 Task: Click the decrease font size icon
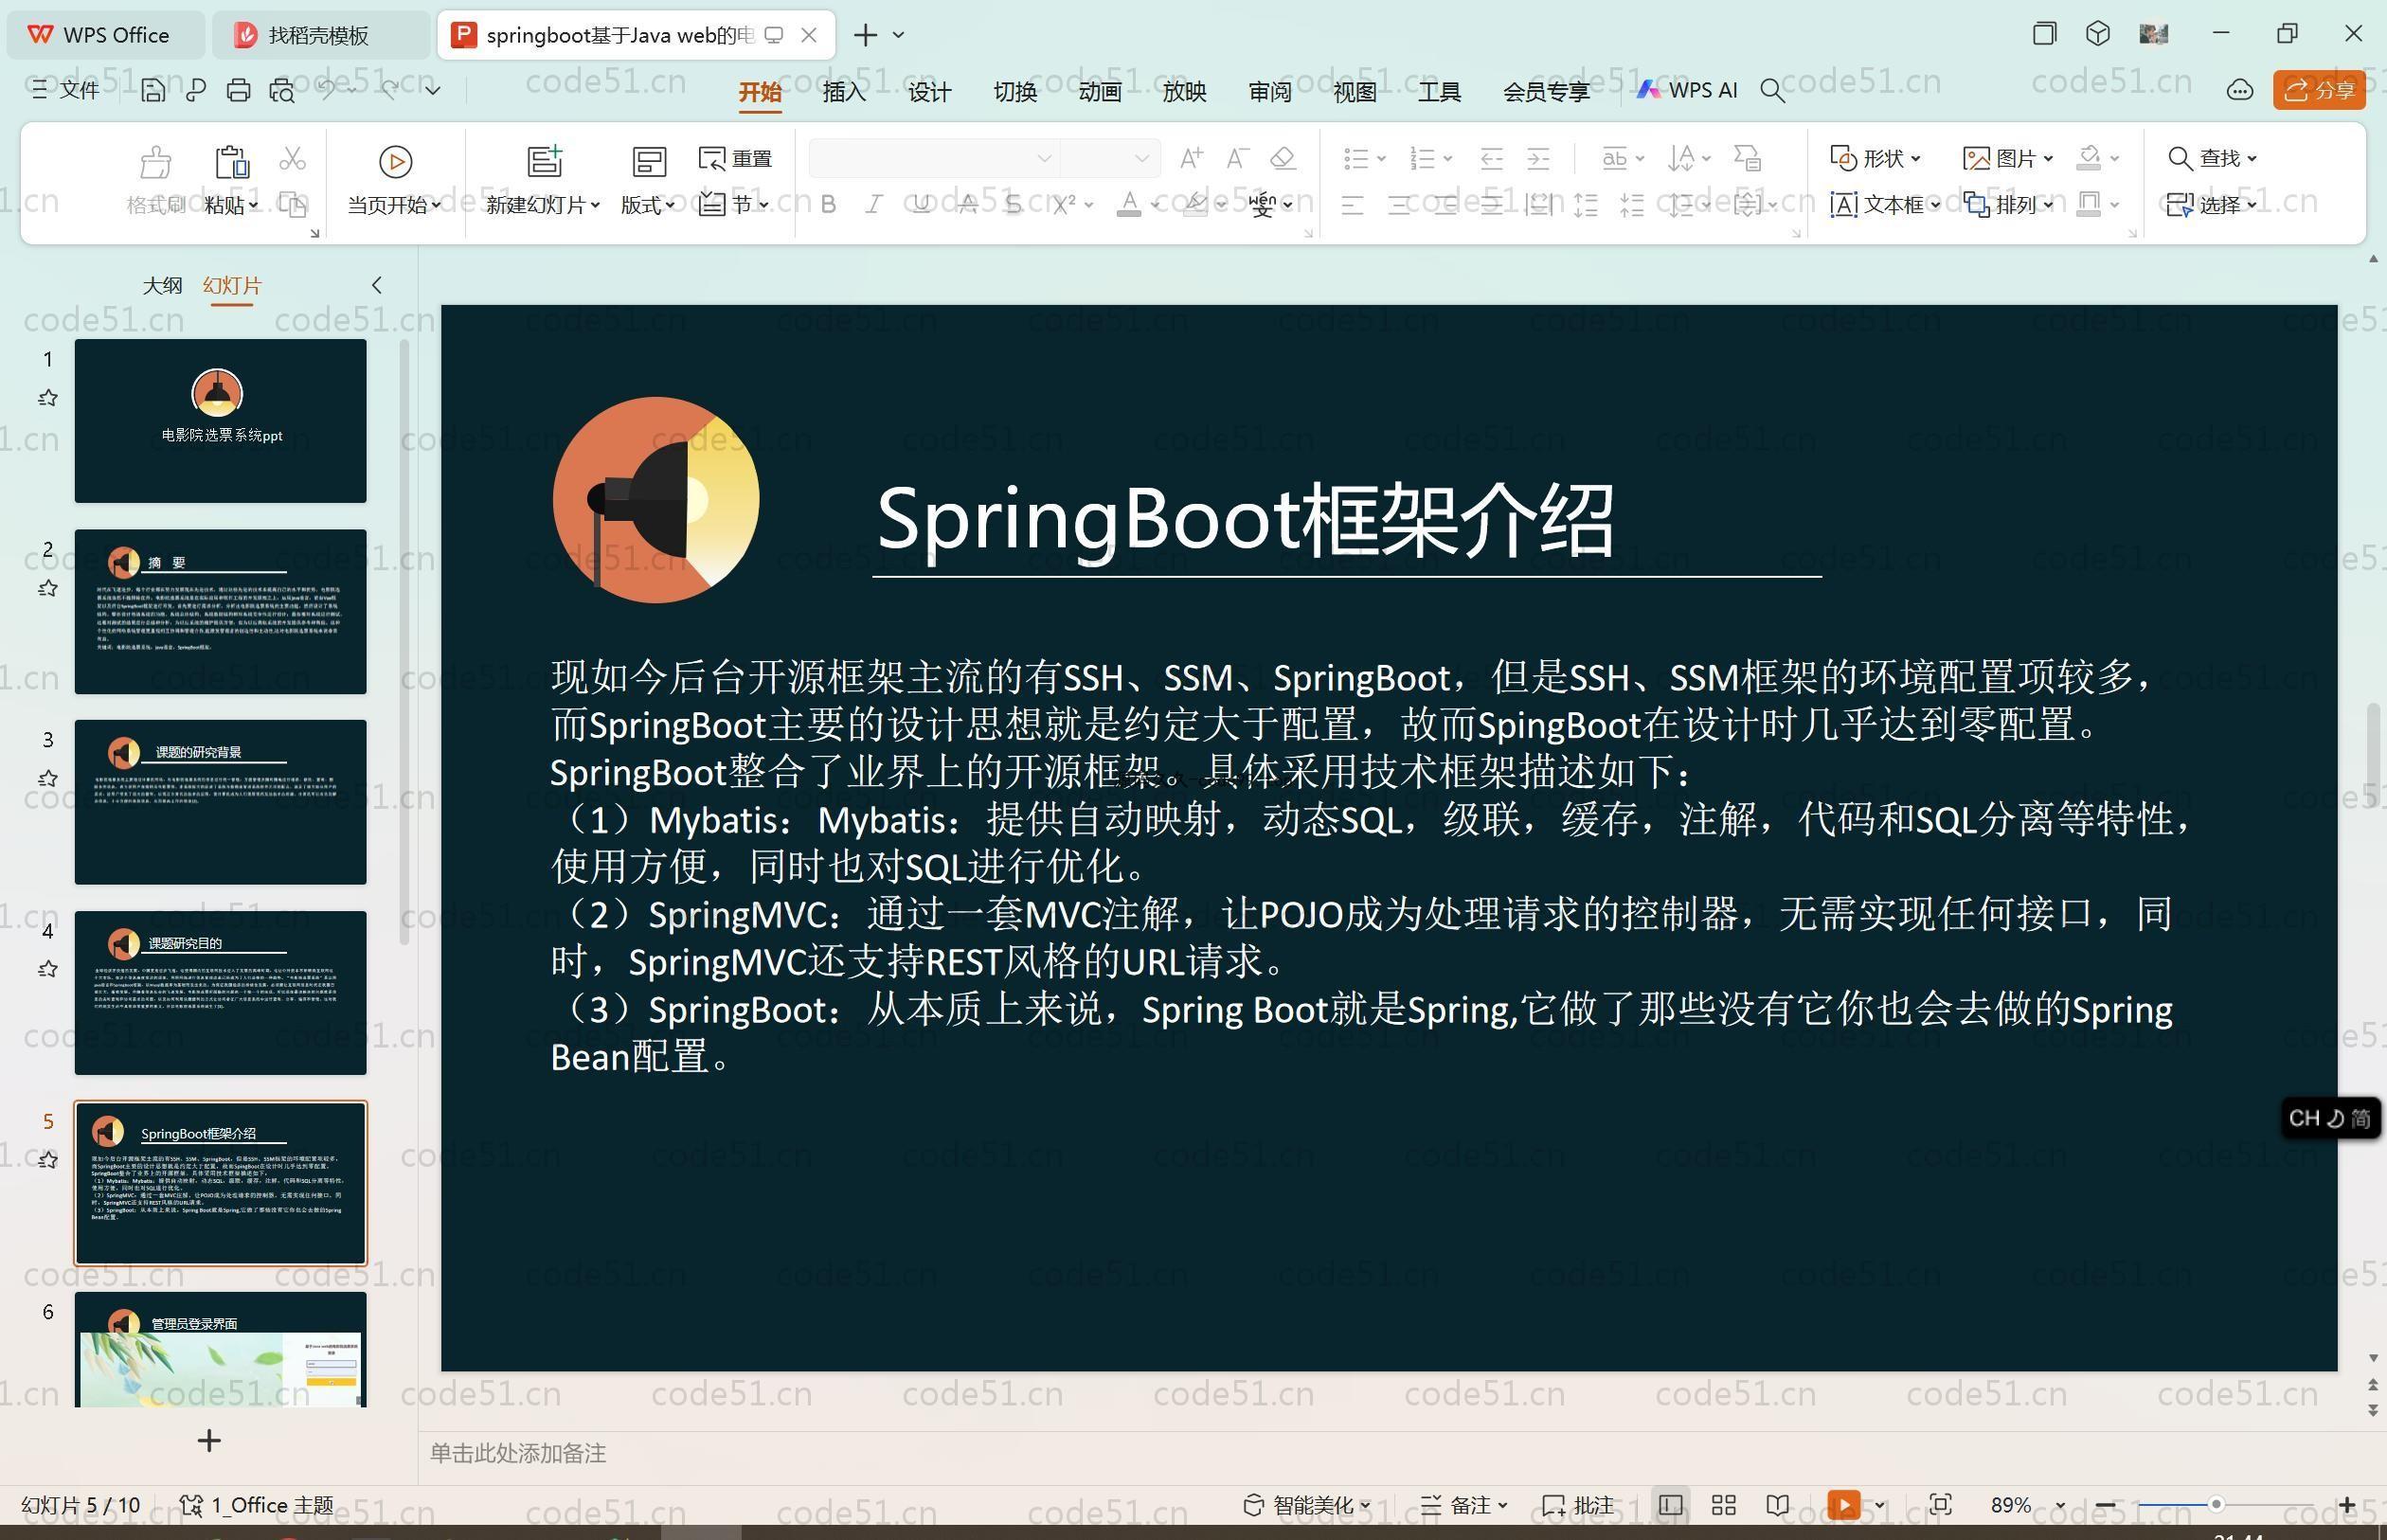coord(1237,158)
